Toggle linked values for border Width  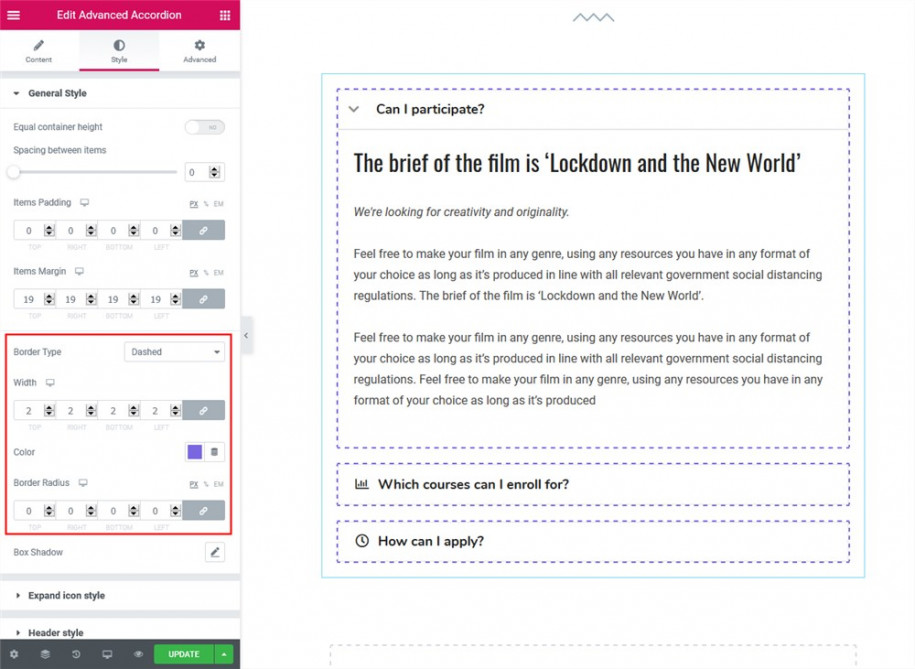point(204,410)
